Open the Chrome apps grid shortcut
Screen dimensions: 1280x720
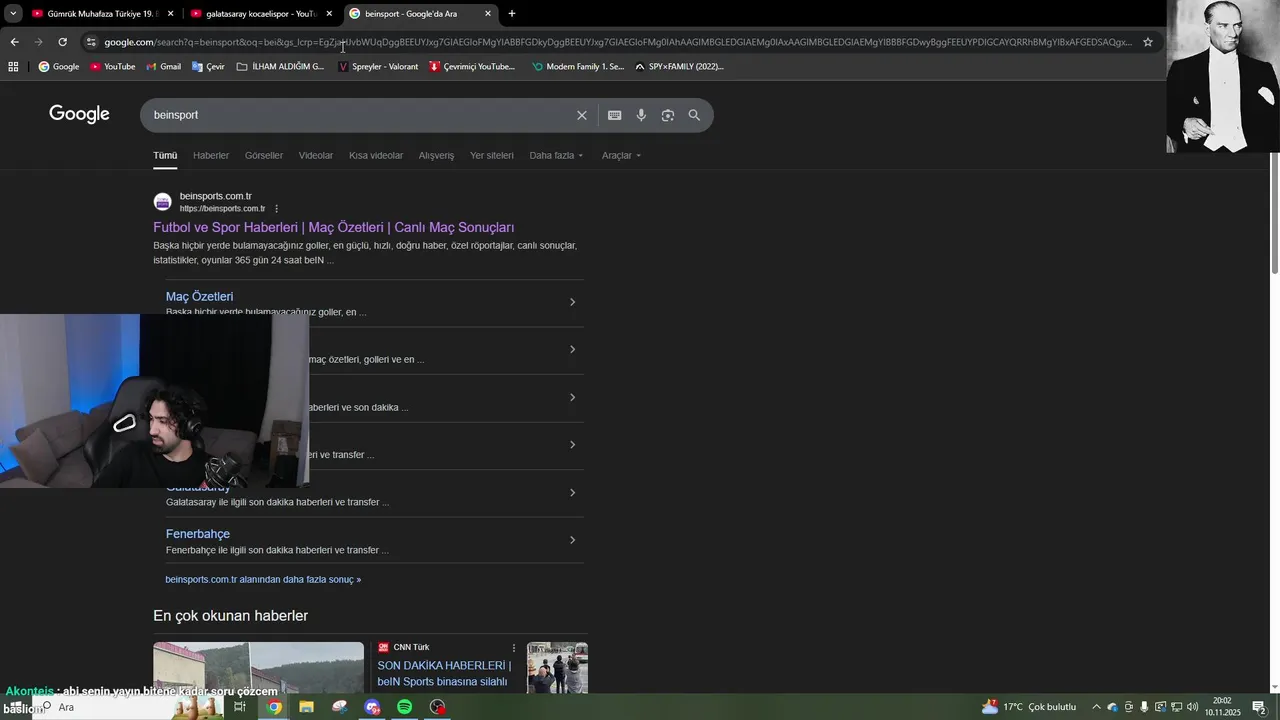(13, 67)
